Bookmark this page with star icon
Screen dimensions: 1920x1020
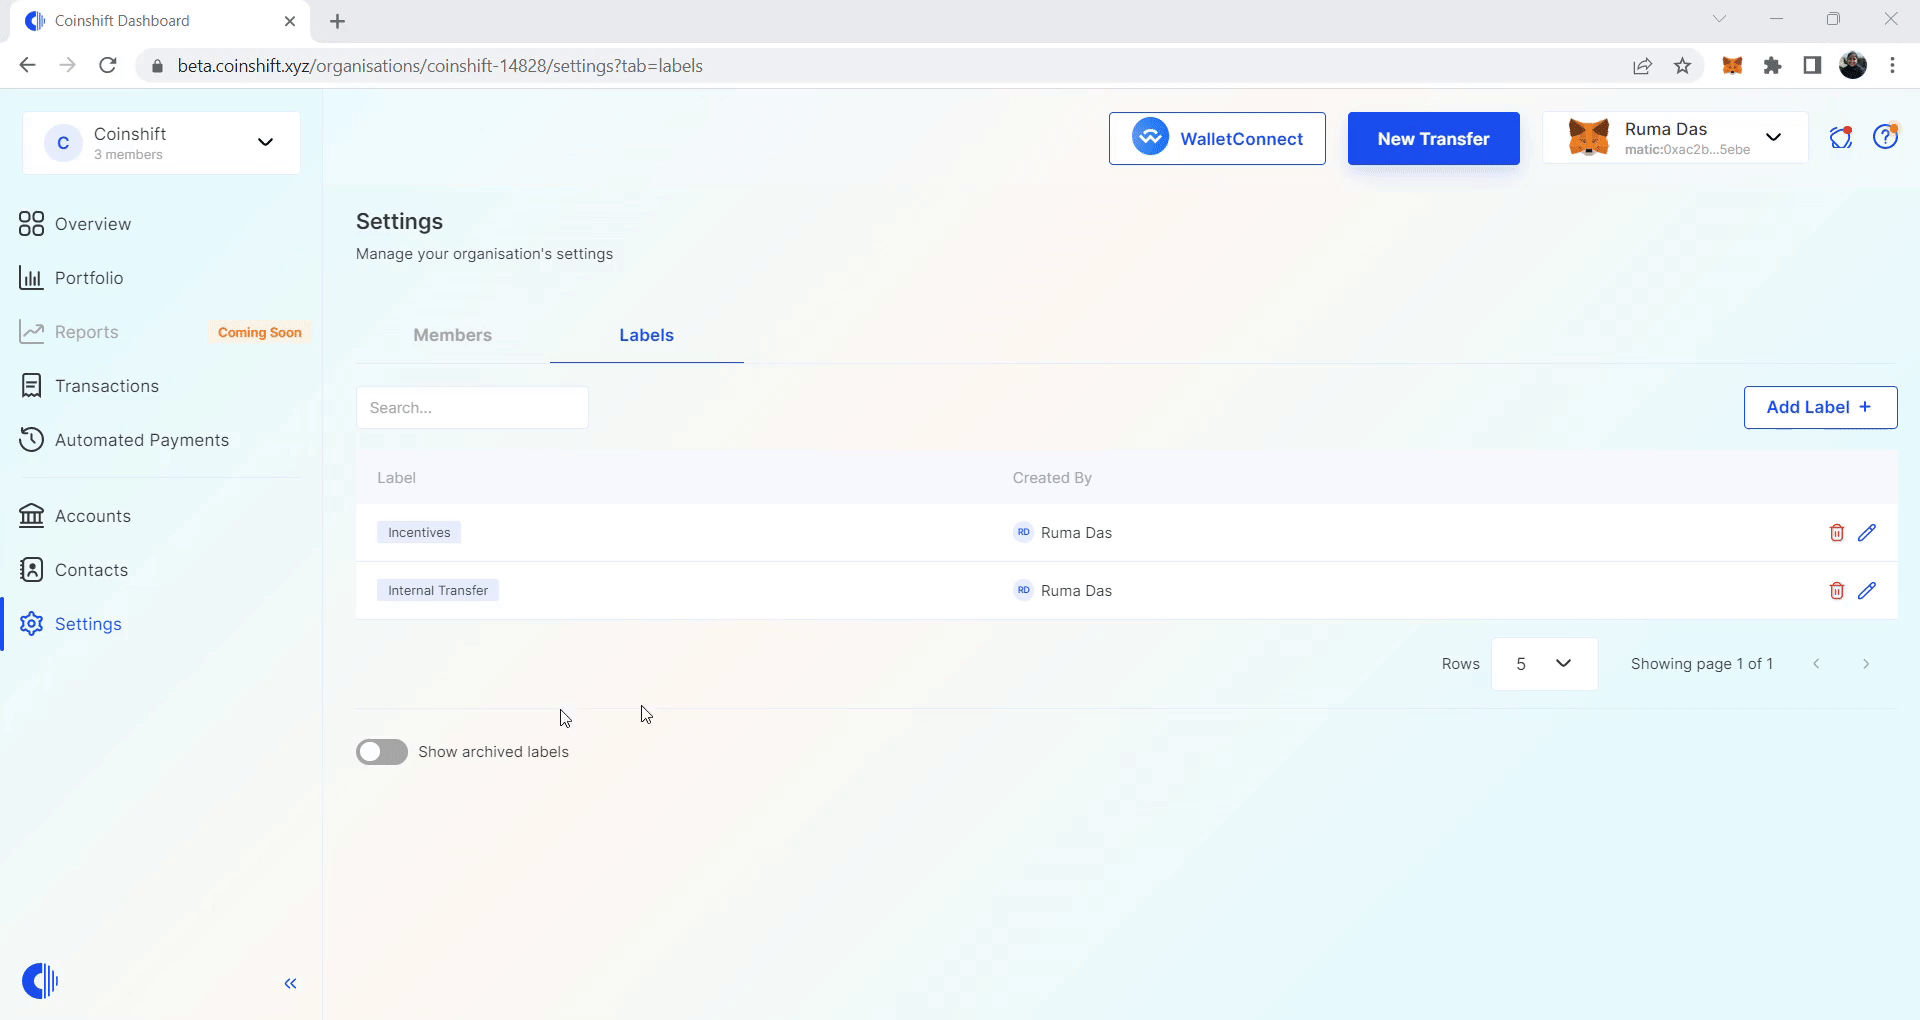[x=1682, y=66]
